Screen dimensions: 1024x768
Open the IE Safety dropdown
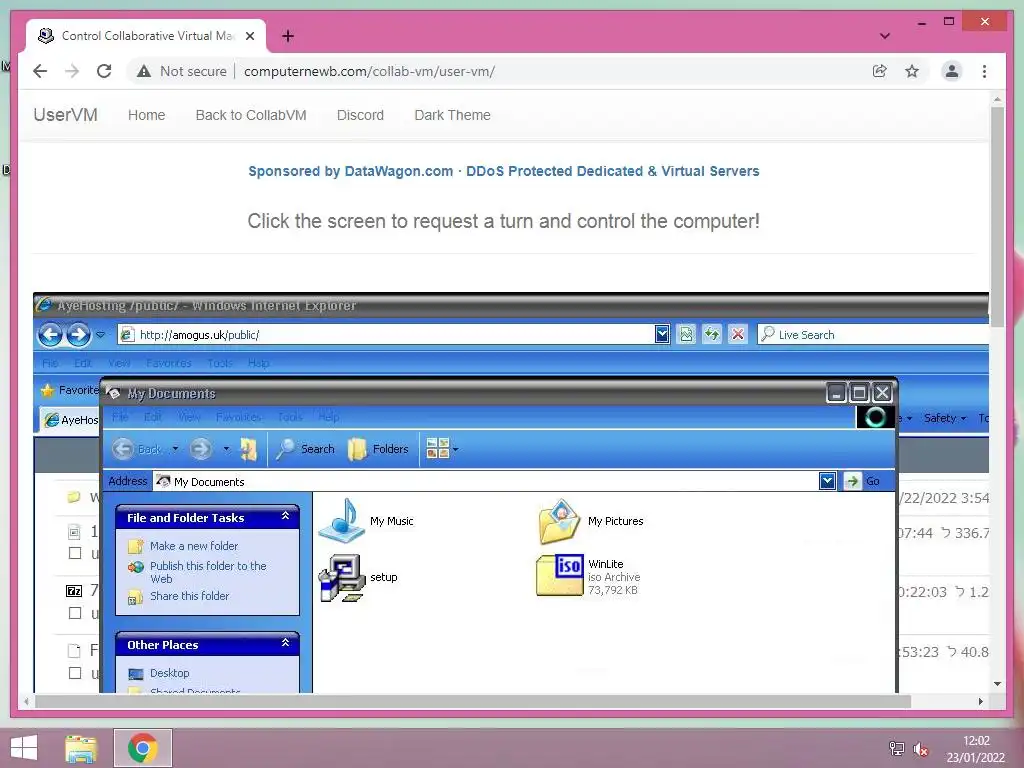coord(944,418)
